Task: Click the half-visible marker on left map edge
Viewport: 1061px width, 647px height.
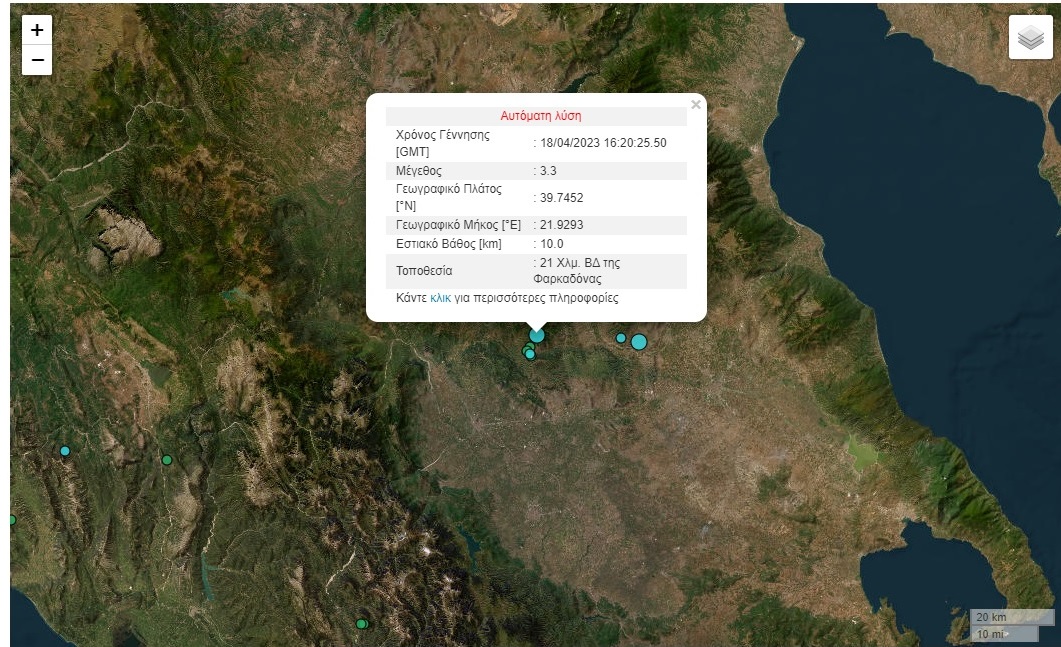Action: (12, 520)
